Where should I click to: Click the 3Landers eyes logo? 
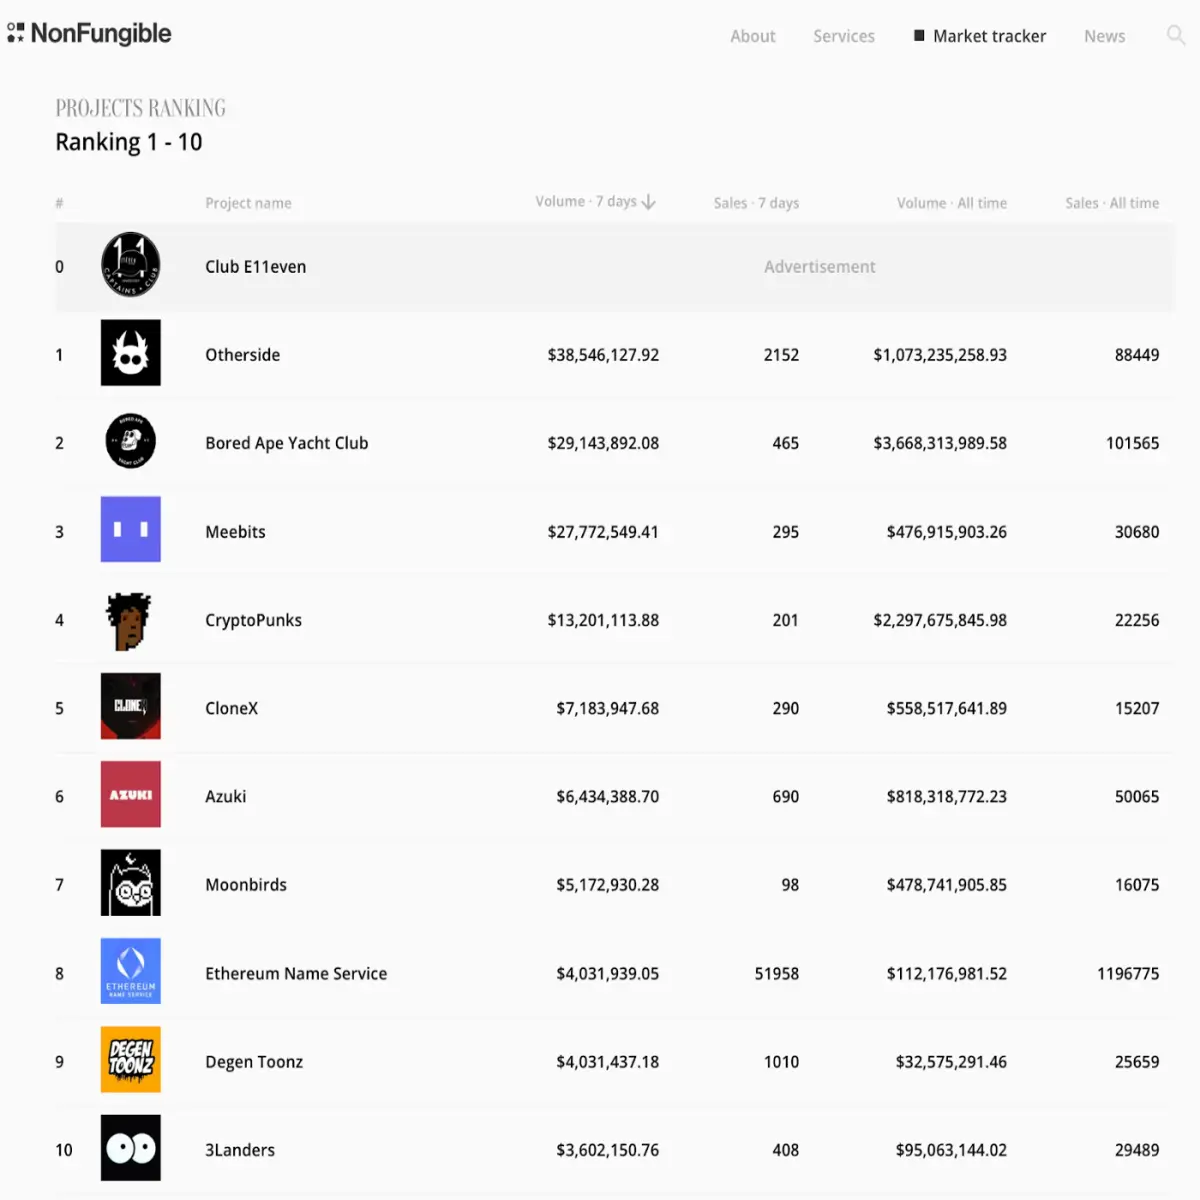pyautogui.click(x=131, y=1148)
